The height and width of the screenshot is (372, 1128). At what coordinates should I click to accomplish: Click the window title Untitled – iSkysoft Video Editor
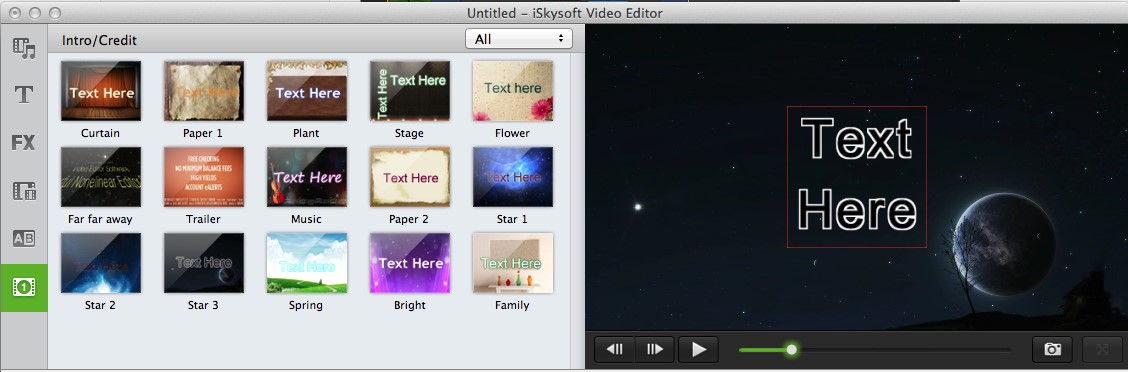click(565, 13)
